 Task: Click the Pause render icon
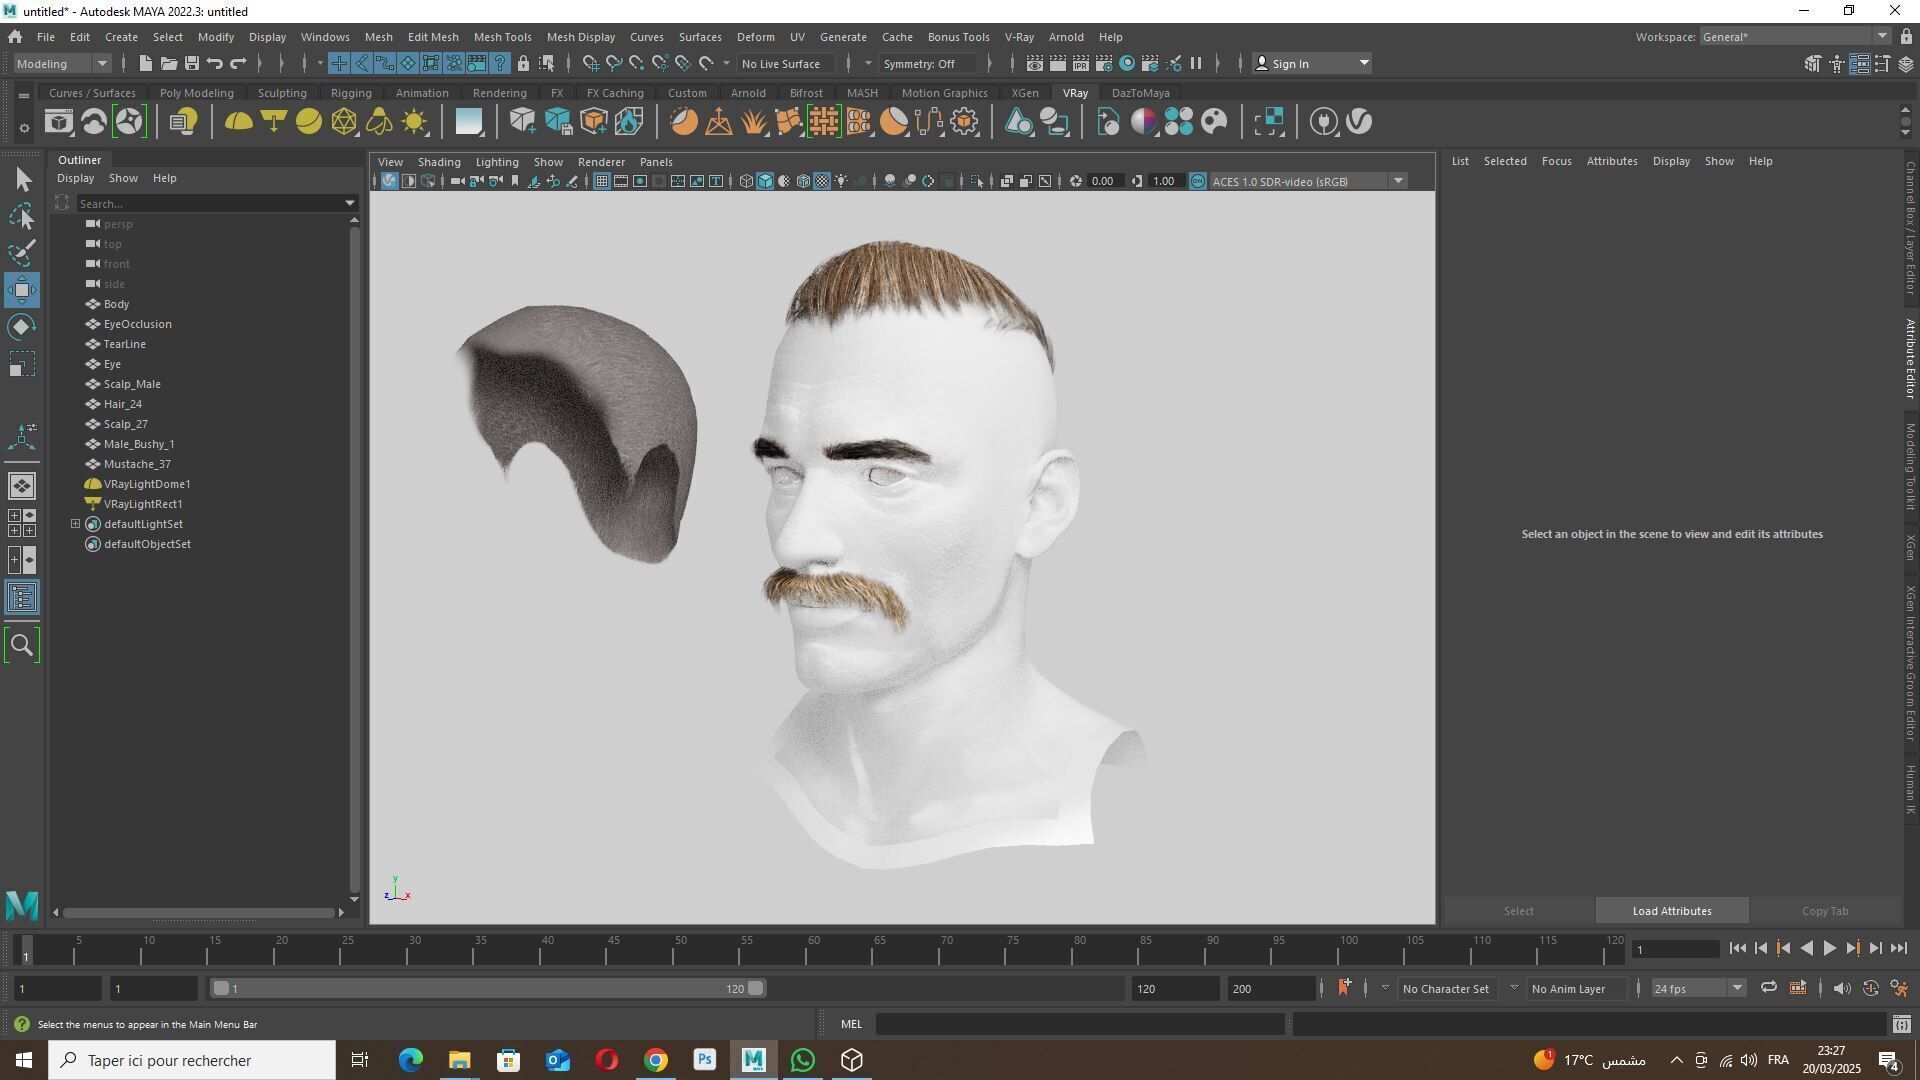click(x=1196, y=63)
